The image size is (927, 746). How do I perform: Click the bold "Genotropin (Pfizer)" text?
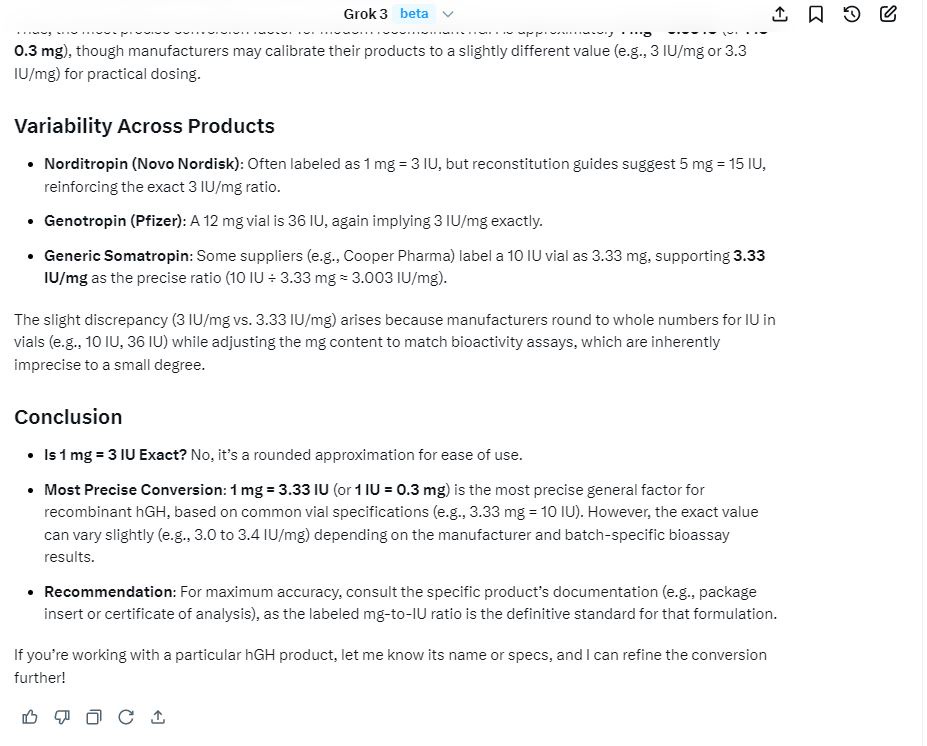(x=113, y=221)
